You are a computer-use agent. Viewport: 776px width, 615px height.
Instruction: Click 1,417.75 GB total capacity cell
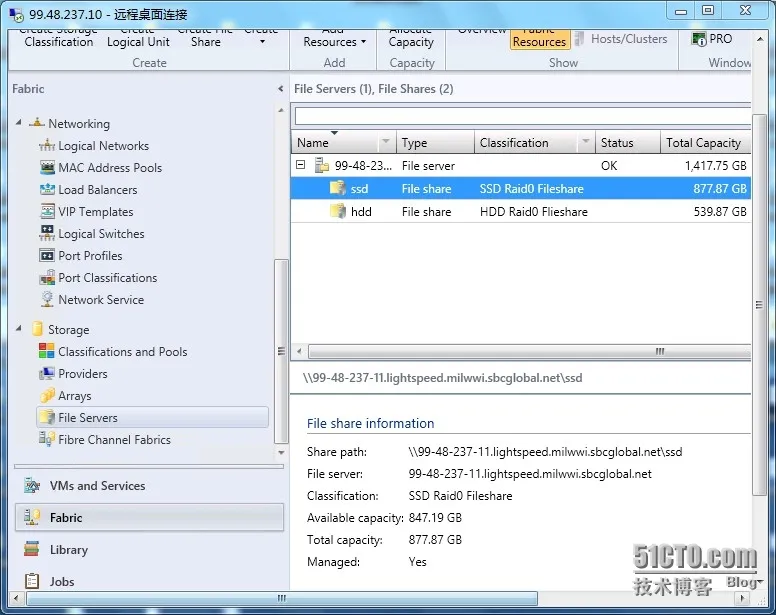click(716, 165)
